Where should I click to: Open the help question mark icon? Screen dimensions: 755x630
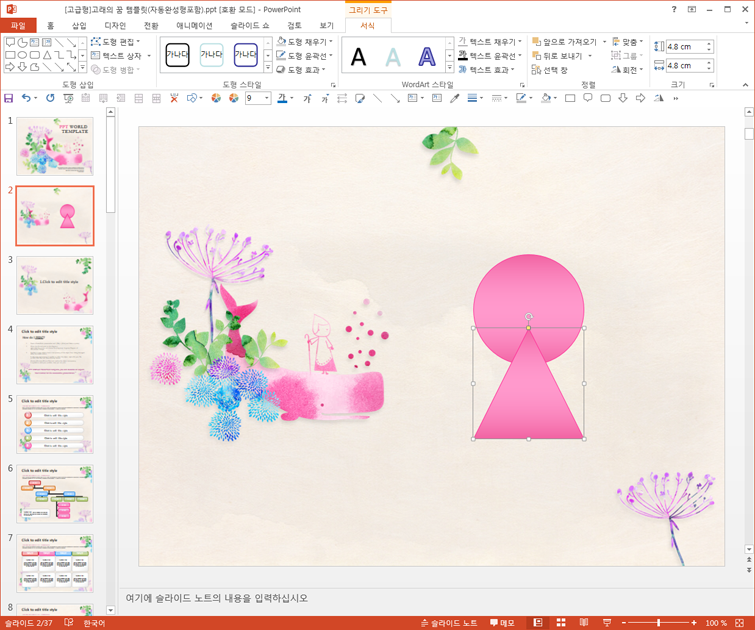tap(674, 9)
